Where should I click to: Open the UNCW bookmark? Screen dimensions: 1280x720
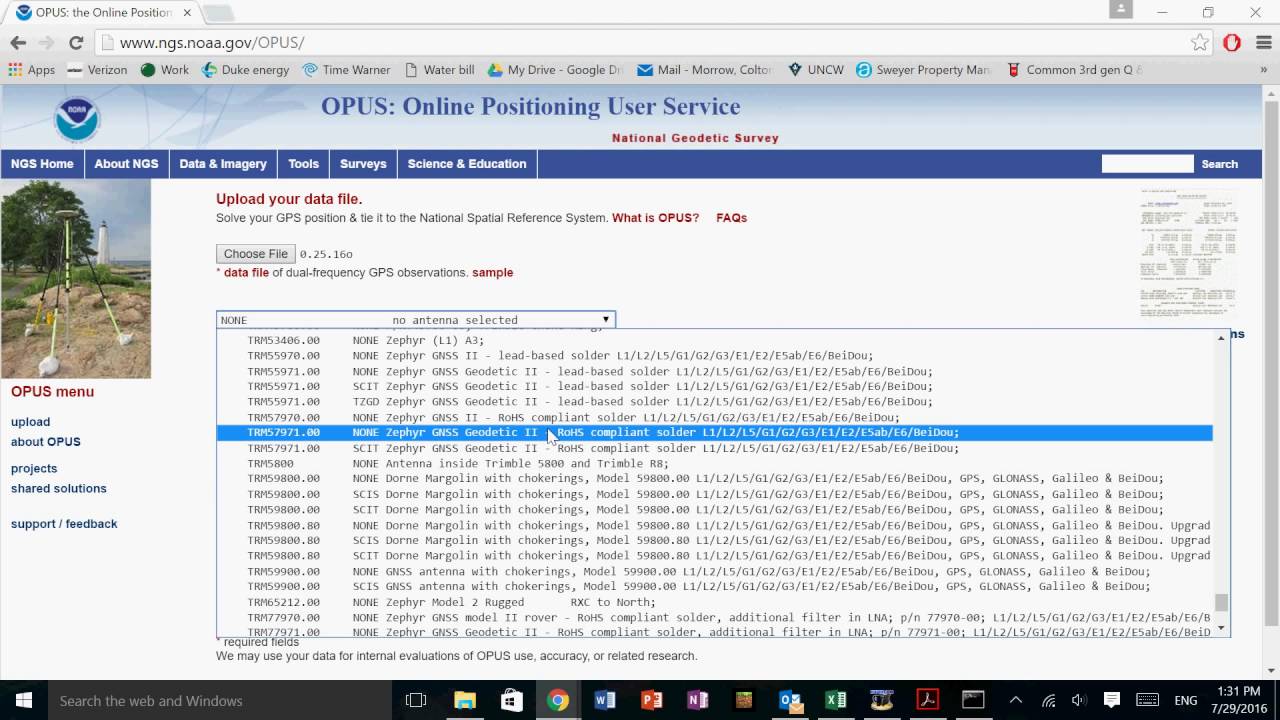coord(815,70)
